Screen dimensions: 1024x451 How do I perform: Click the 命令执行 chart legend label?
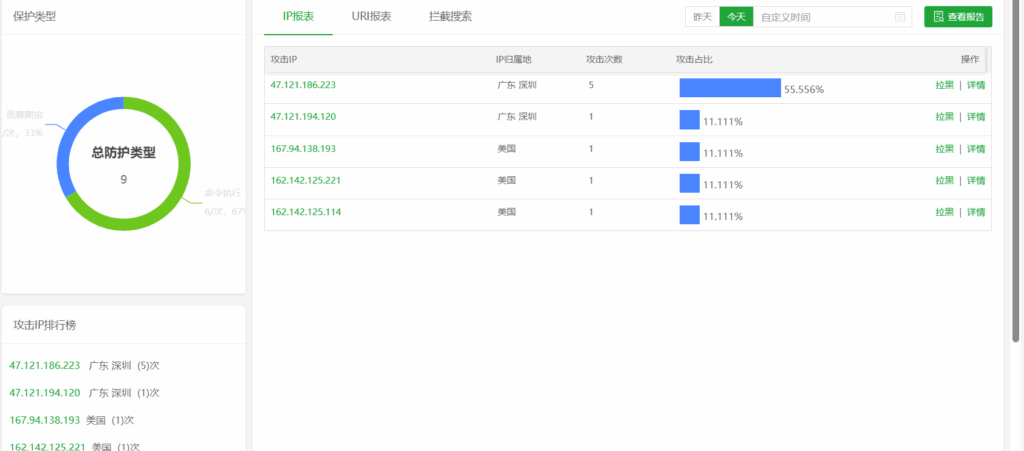point(223,193)
